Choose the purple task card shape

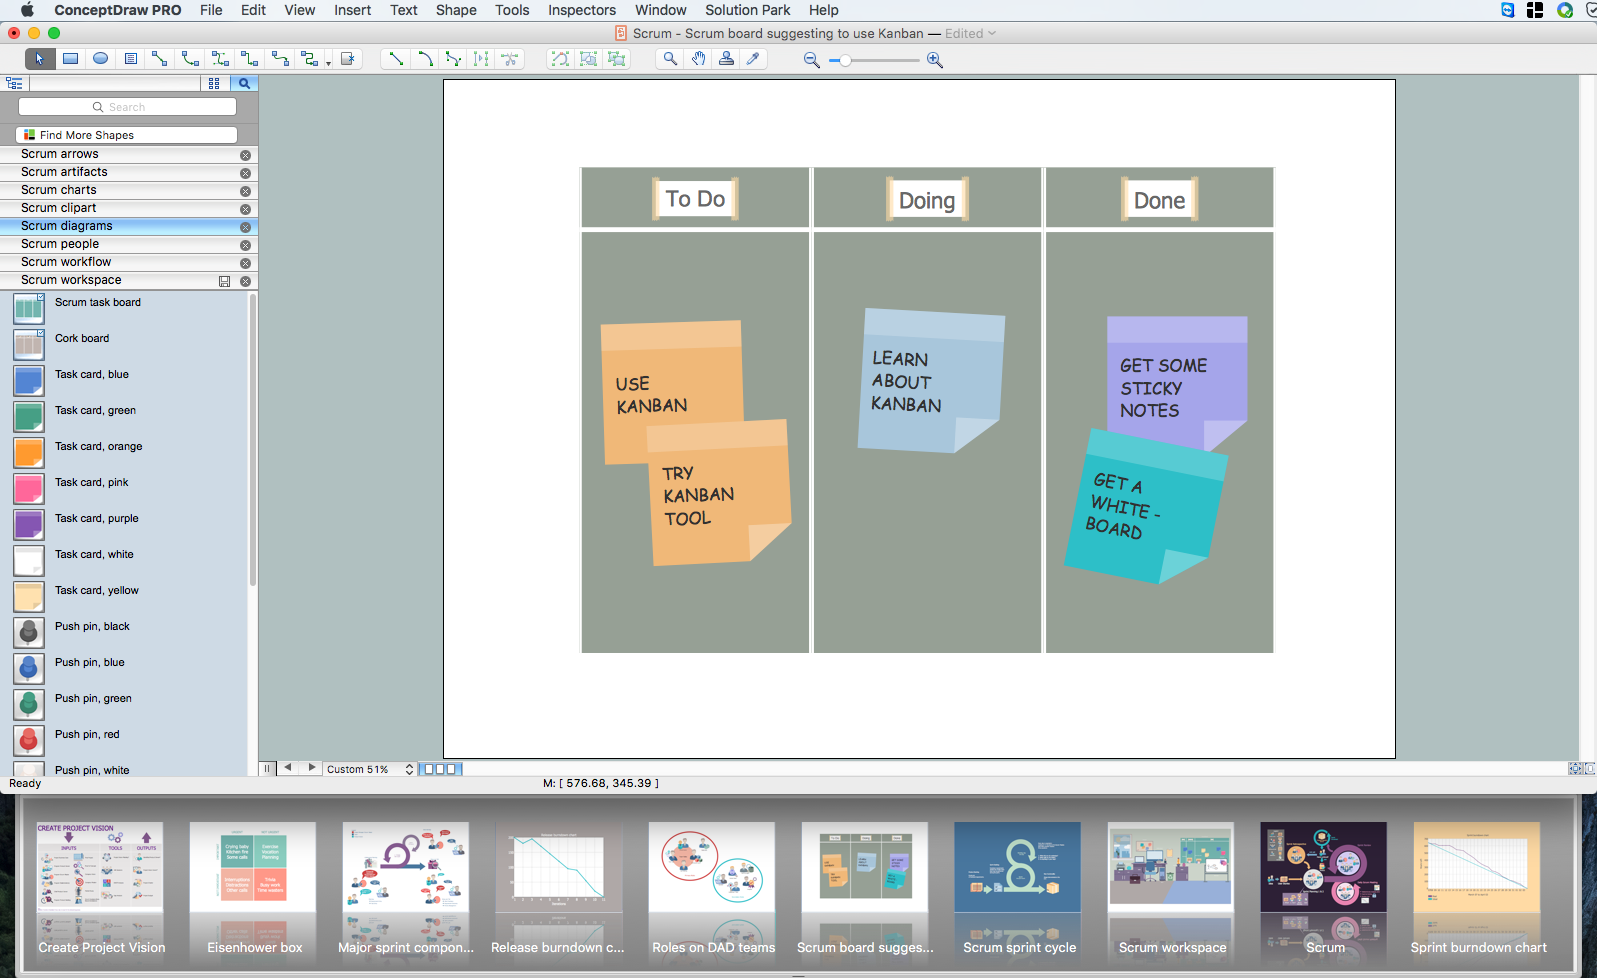point(29,525)
